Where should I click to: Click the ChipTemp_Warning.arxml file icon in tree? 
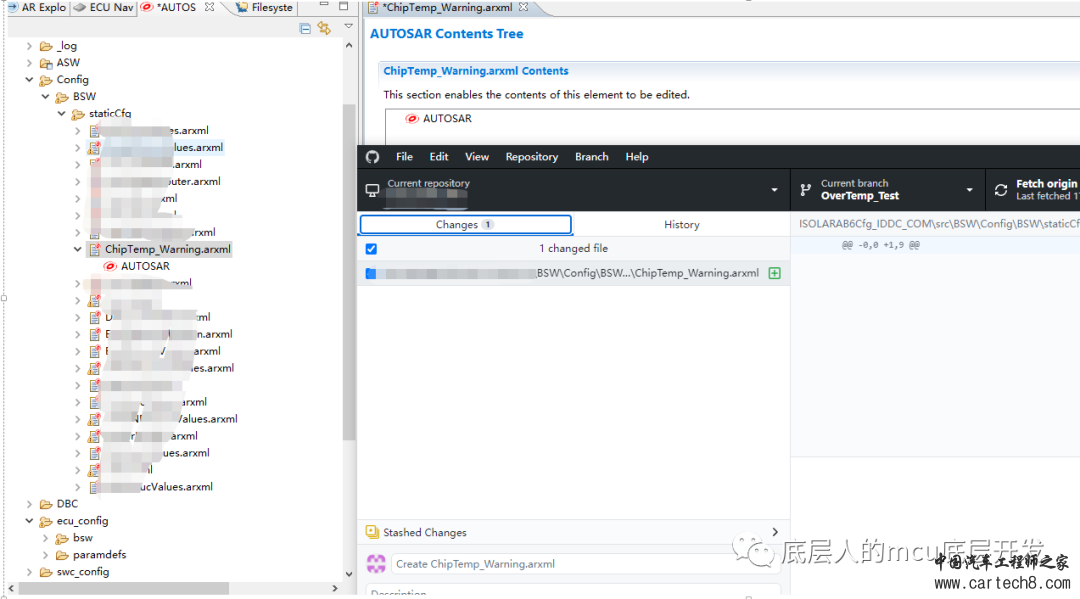coord(94,249)
